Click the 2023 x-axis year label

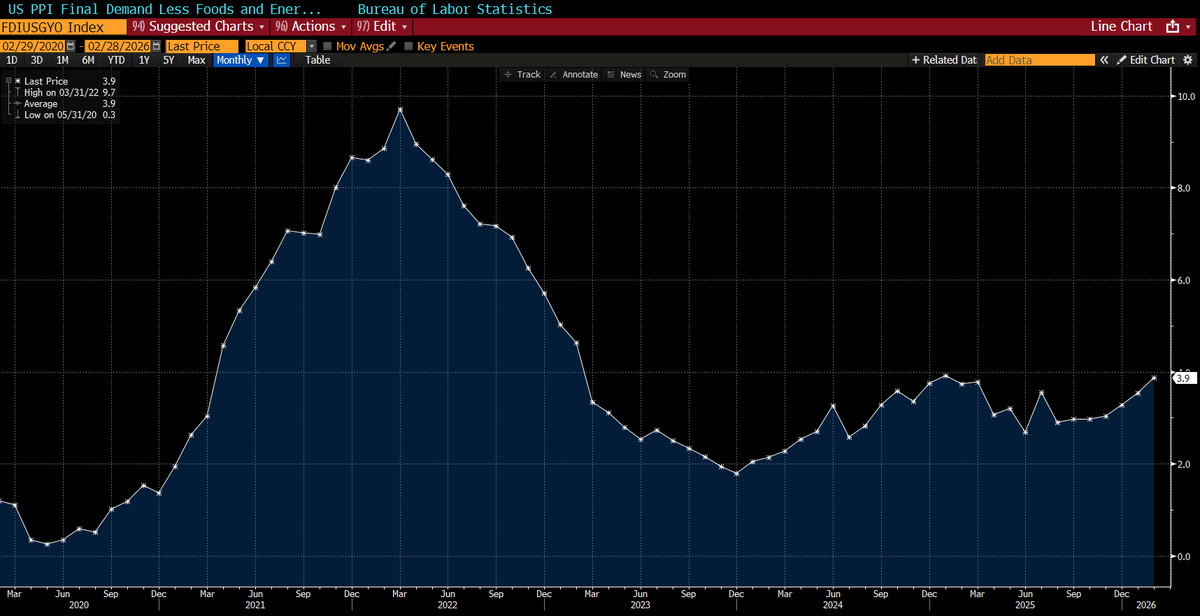pos(639,605)
